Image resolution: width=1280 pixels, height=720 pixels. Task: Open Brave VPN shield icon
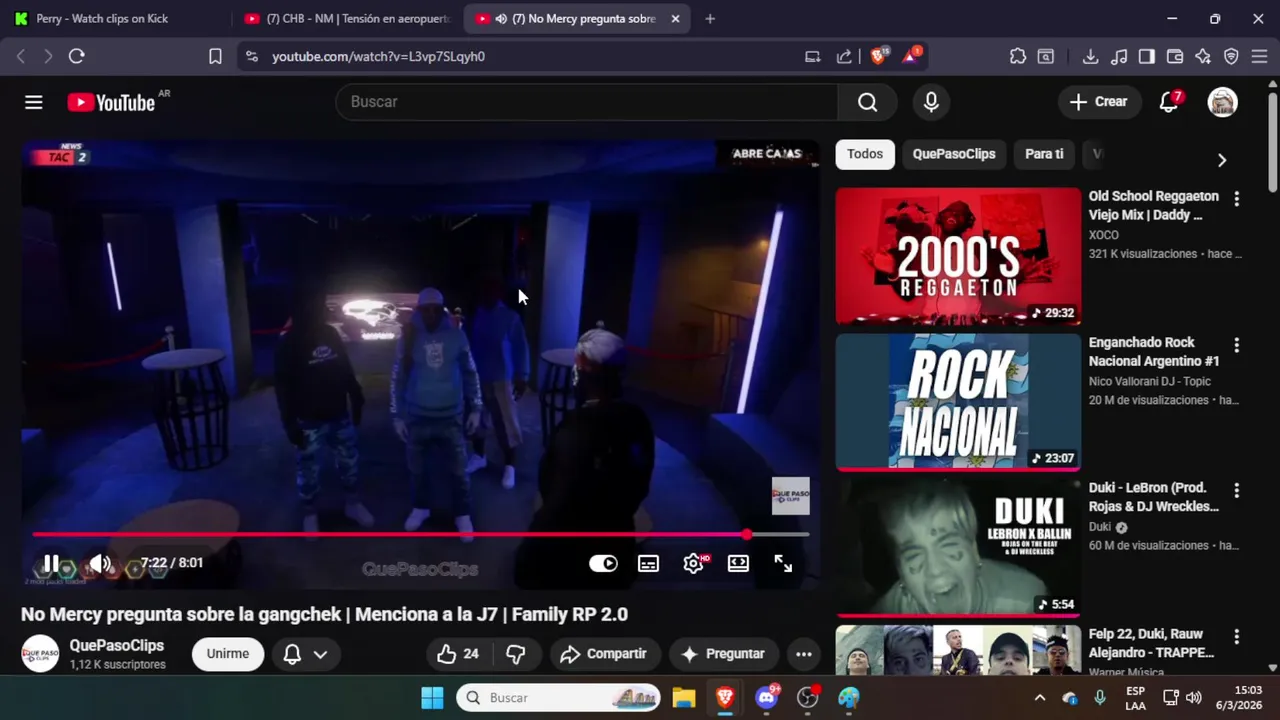pos(1231,56)
